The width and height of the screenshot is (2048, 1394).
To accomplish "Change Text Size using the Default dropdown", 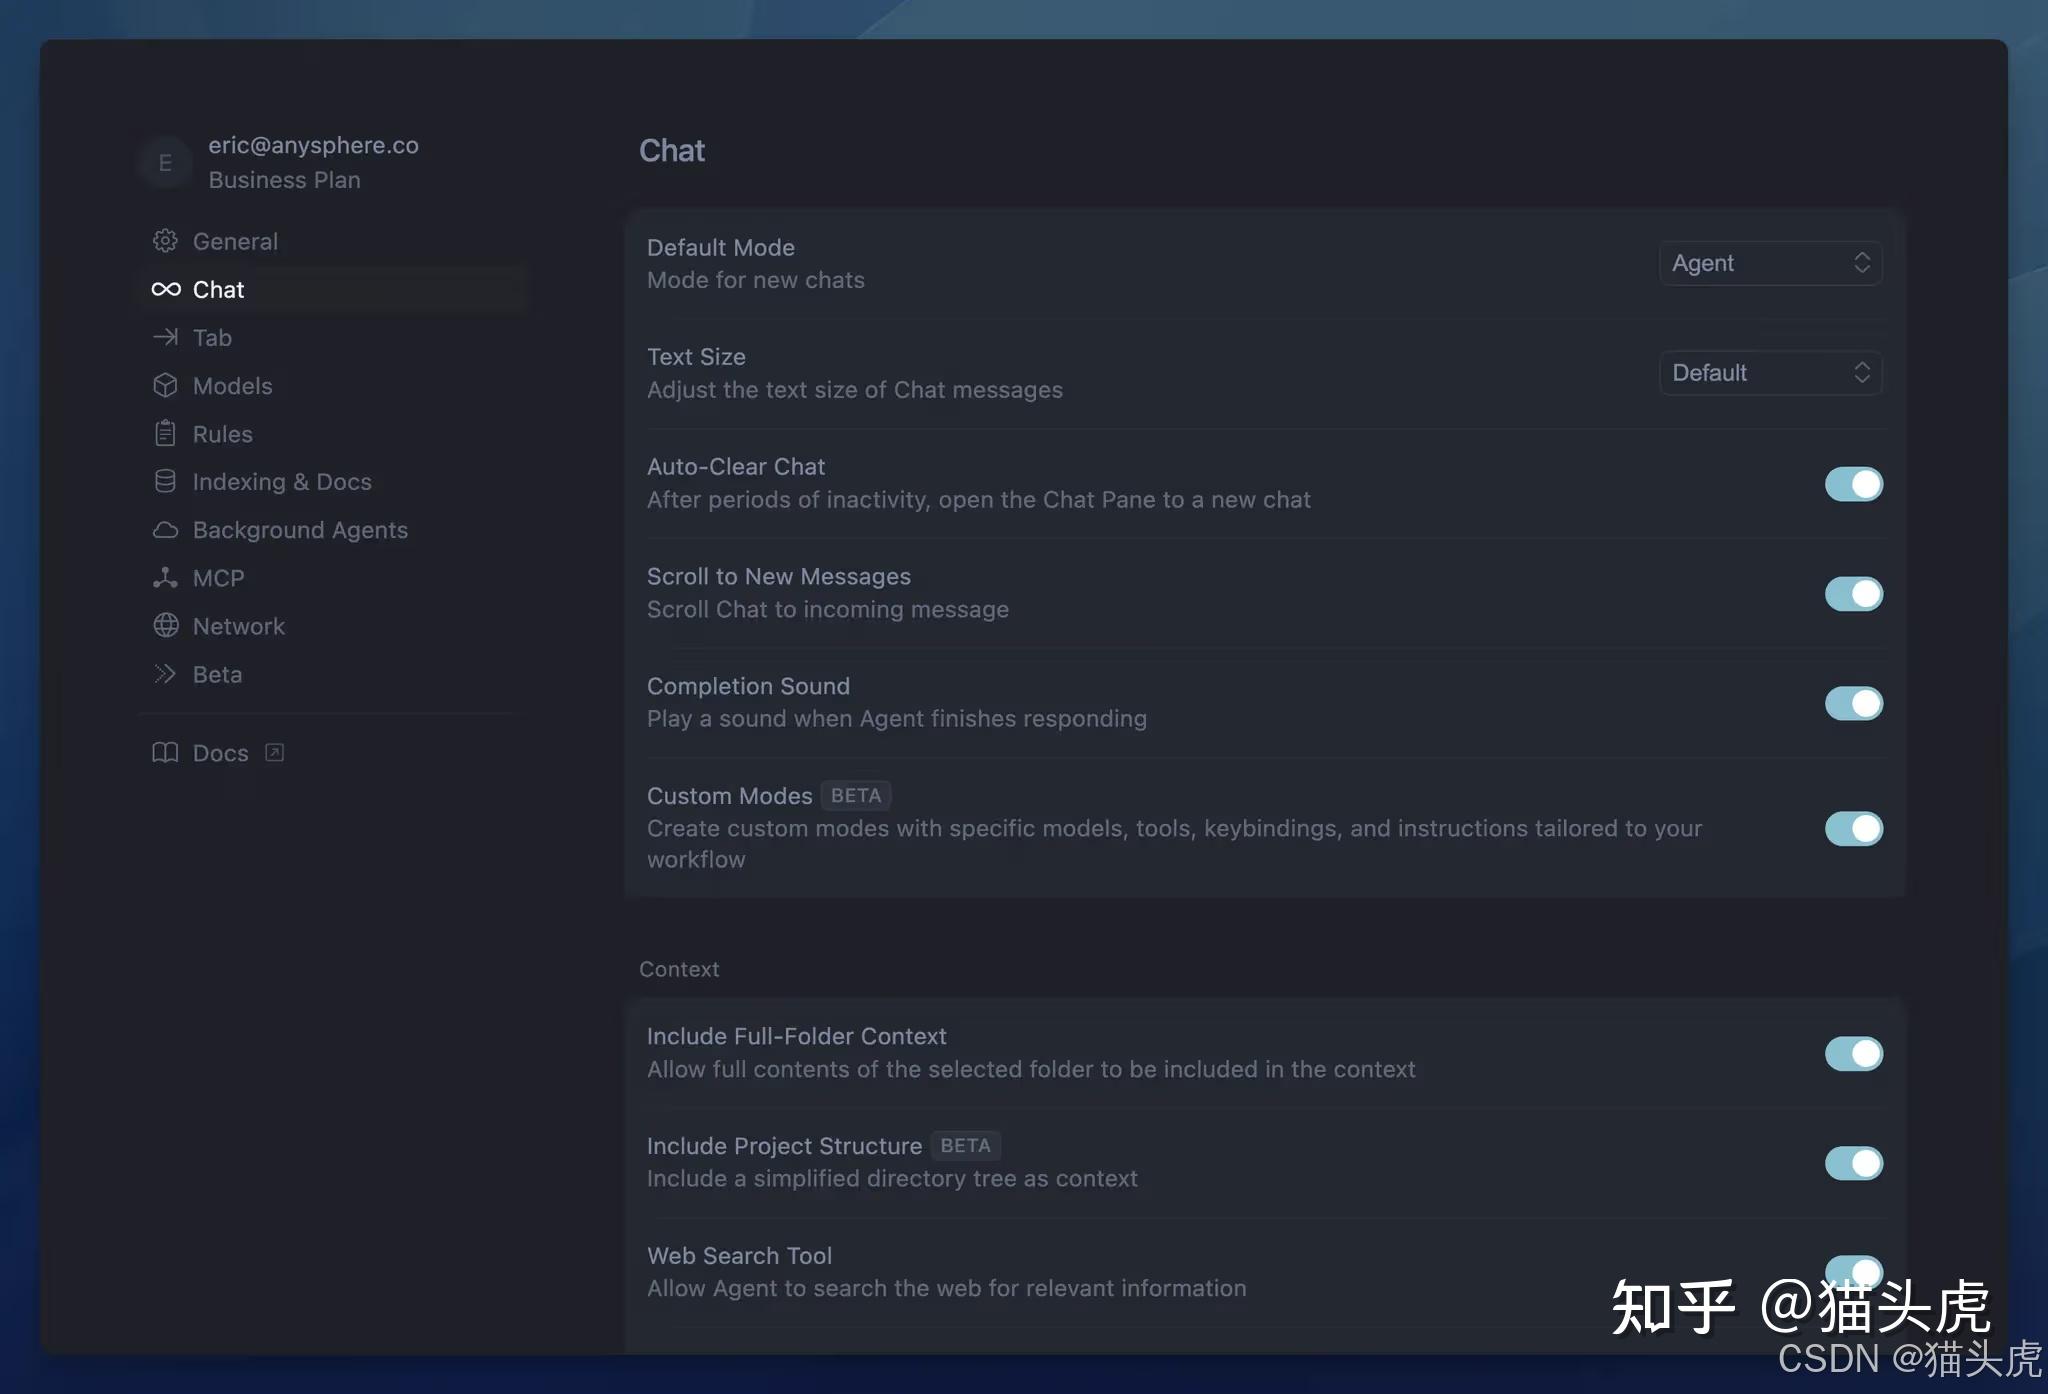I will tap(1770, 372).
